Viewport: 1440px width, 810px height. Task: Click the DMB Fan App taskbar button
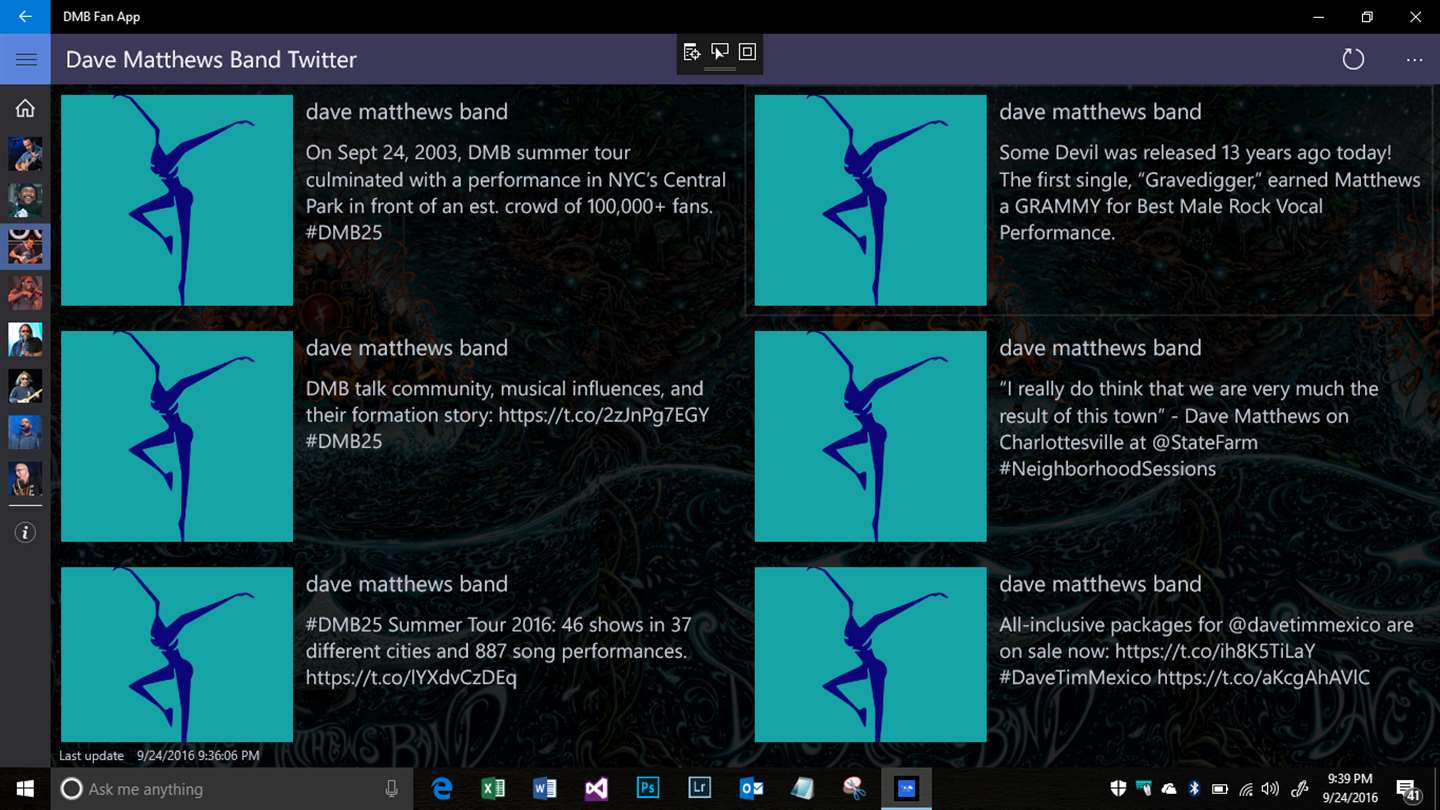pos(906,789)
